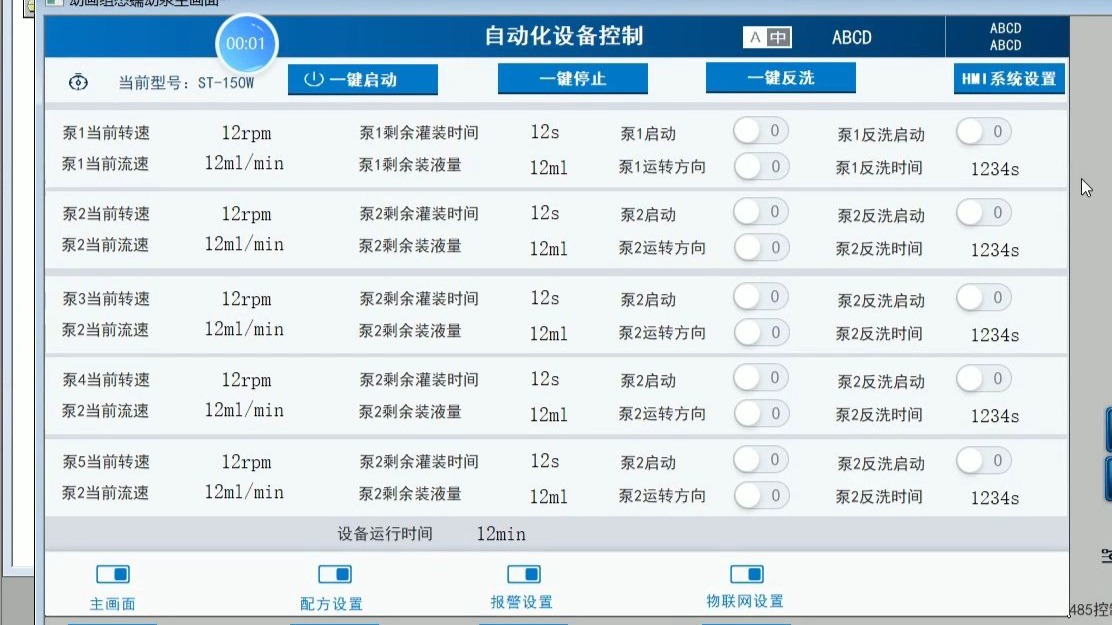The image size is (1112, 625).
Task: Open 配方设置 via its icon
Action: click(335, 573)
